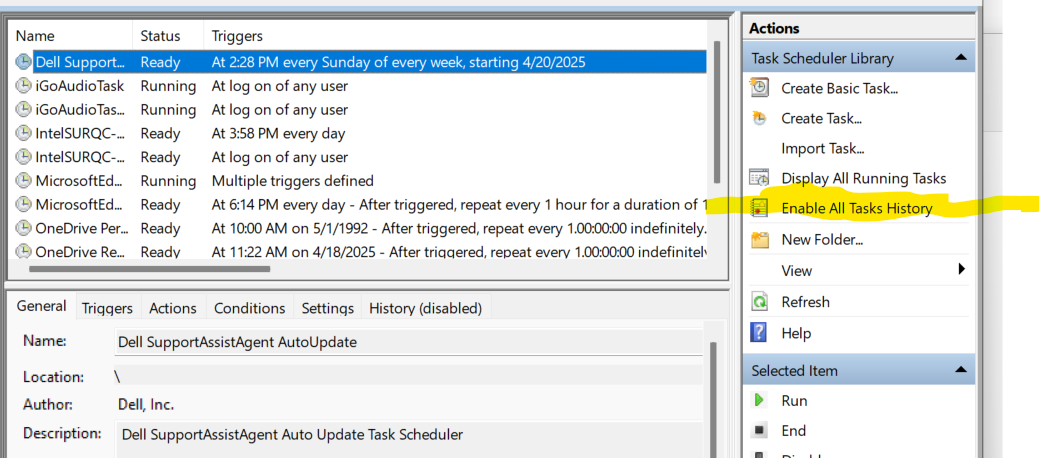The height and width of the screenshot is (458, 1041).
Task: Switch to the Conditions tab
Action: click(x=250, y=309)
